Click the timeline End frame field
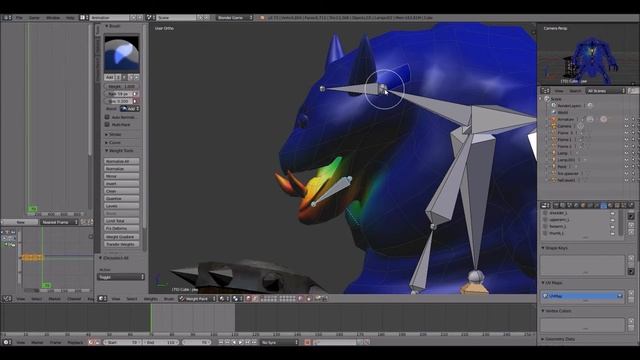 tap(161, 342)
